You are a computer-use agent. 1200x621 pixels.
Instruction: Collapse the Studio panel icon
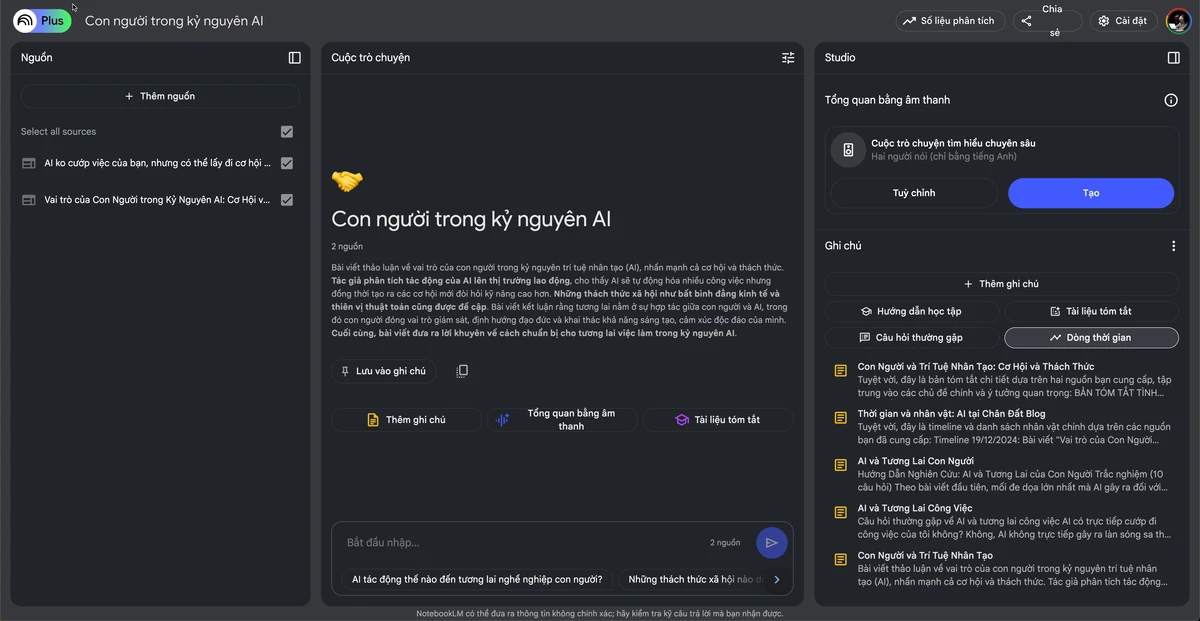click(1174, 58)
